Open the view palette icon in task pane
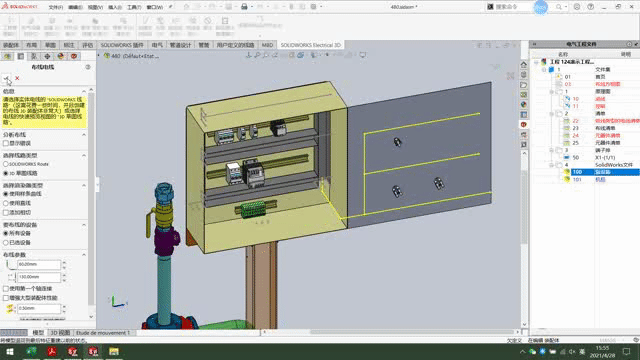 524,94
